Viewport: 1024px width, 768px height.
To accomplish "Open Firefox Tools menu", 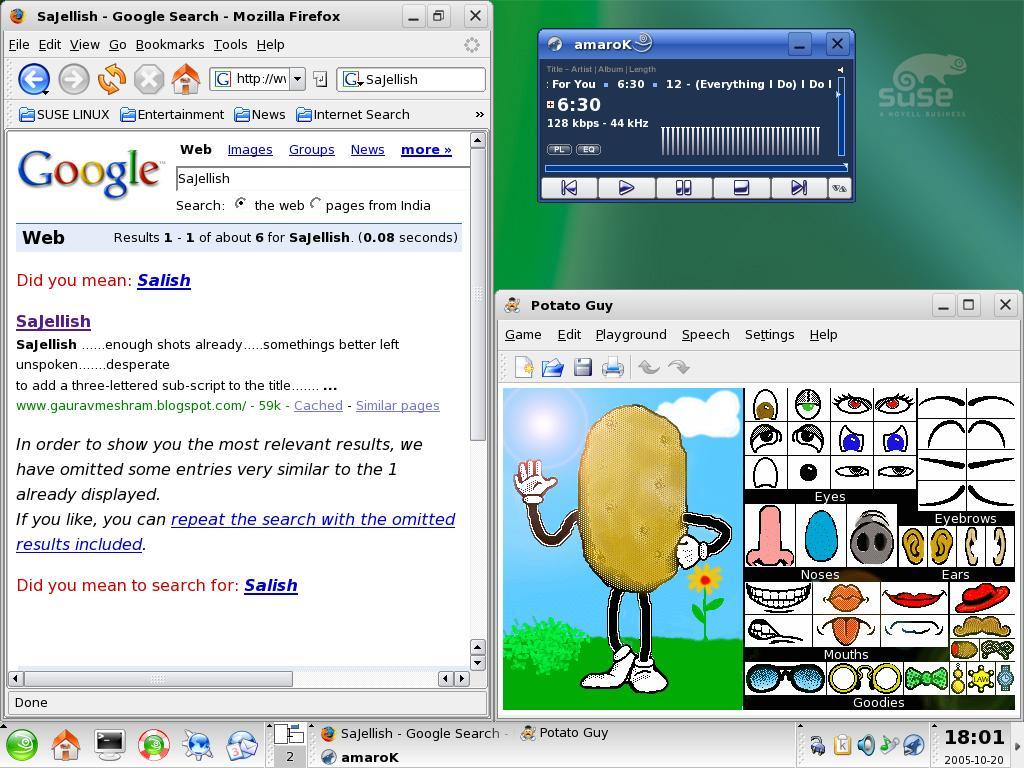I will click(231, 44).
